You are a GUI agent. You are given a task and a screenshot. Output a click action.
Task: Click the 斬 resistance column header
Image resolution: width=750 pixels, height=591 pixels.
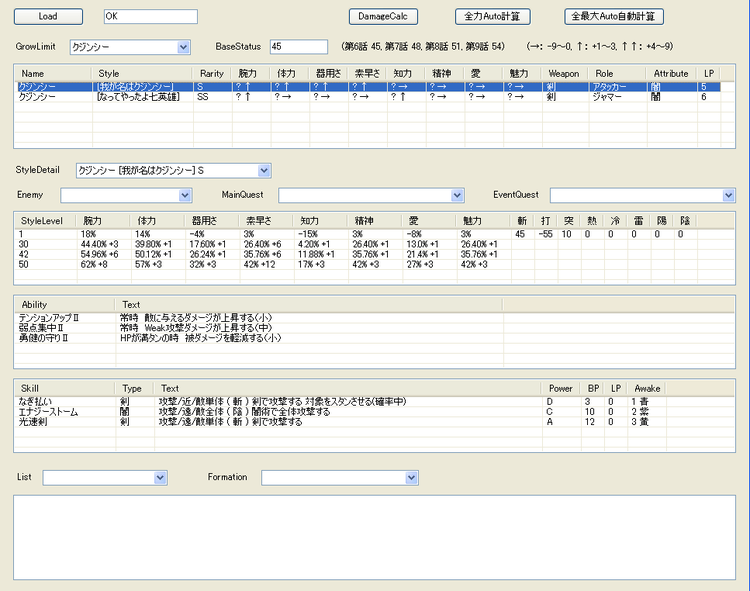coord(522,221)
